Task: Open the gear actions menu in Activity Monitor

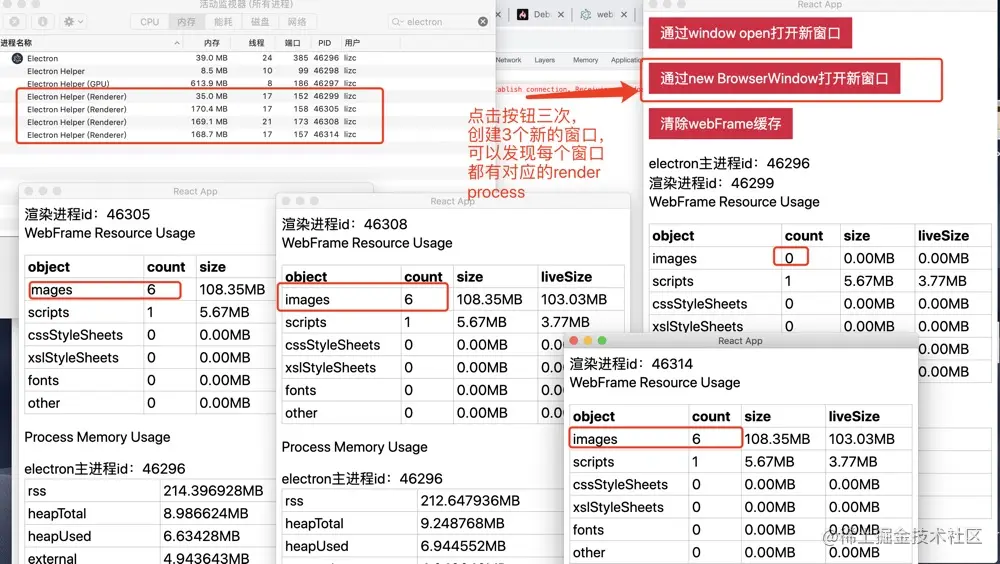Action: [x=73, y=22]
